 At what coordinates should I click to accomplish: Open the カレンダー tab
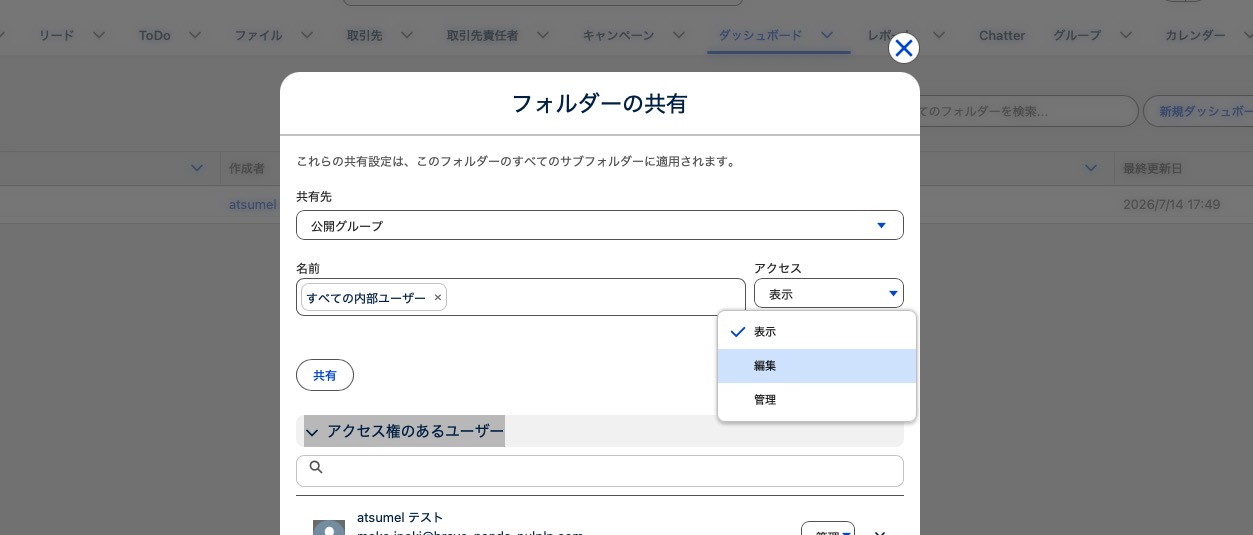pos(1195,35)
